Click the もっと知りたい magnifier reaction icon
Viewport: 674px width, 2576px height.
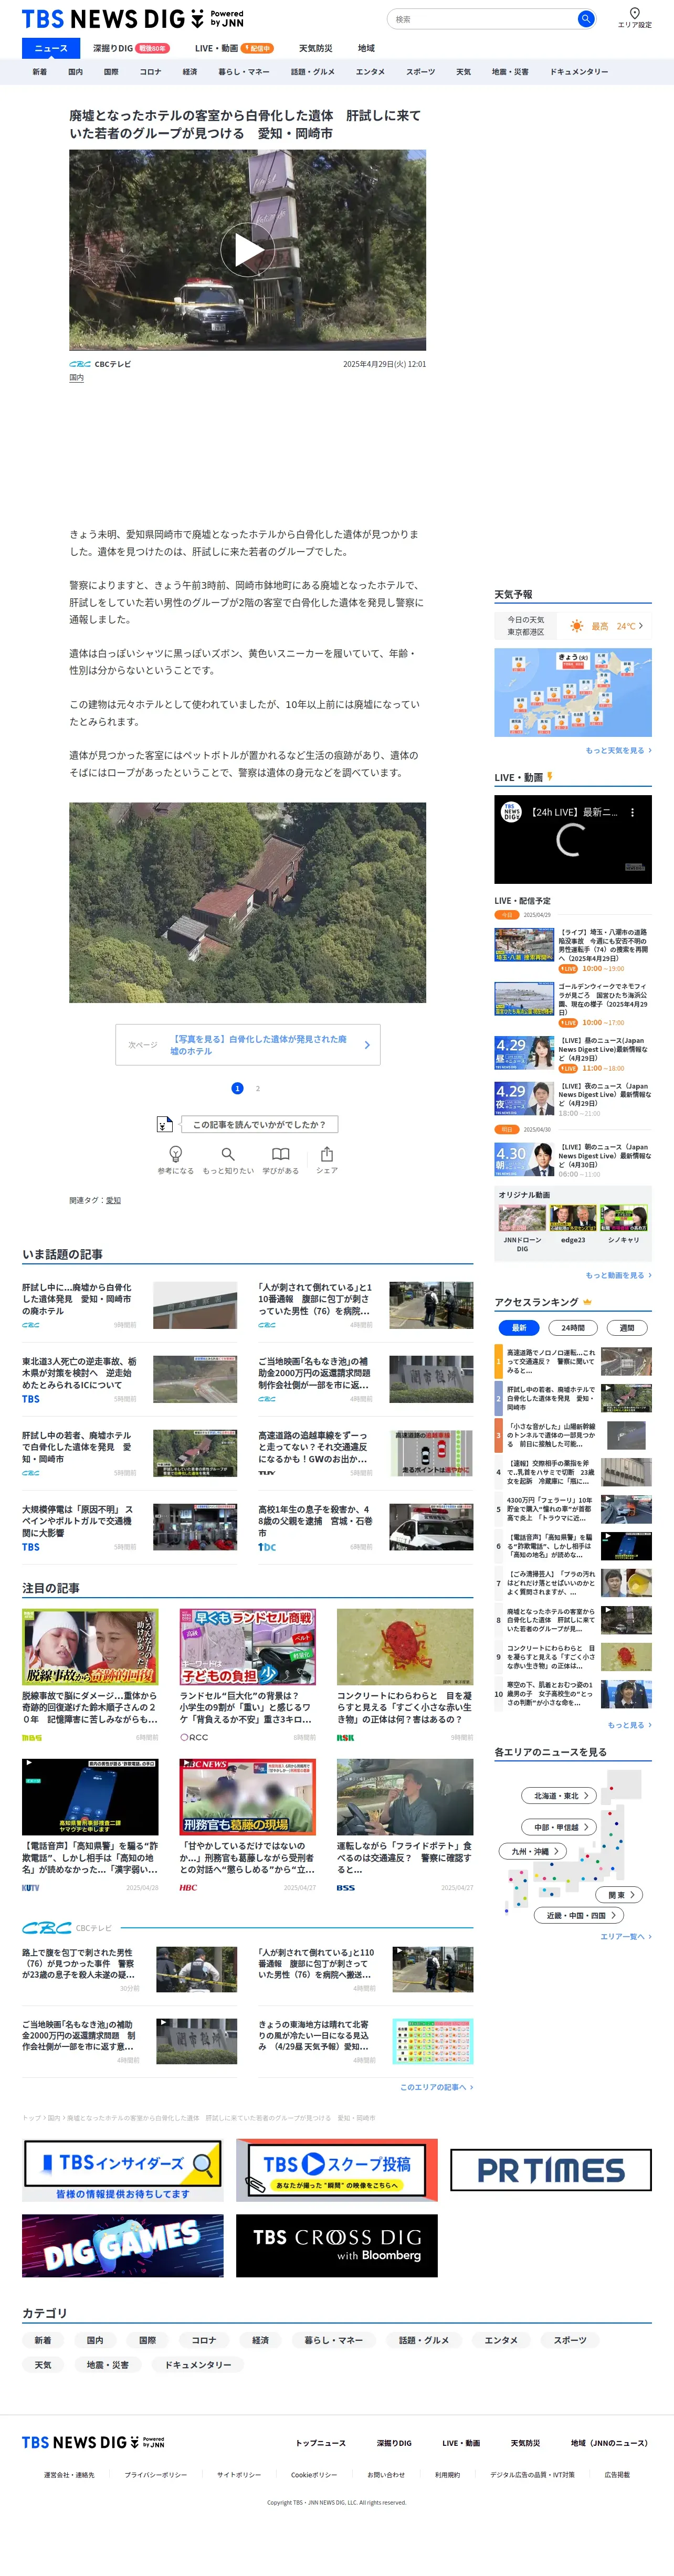[228, 1154]
